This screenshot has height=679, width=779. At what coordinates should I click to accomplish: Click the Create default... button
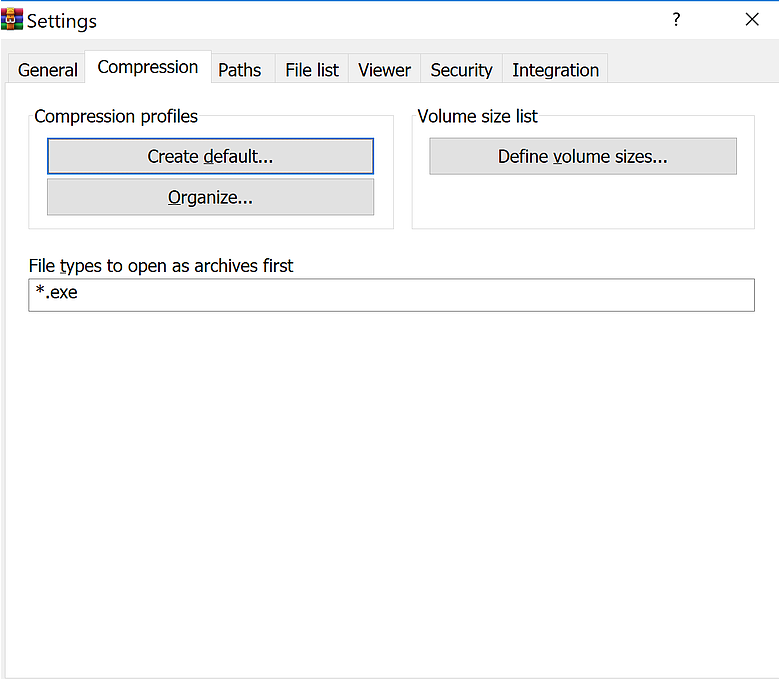pyautogui.click(x=210, y=156)
